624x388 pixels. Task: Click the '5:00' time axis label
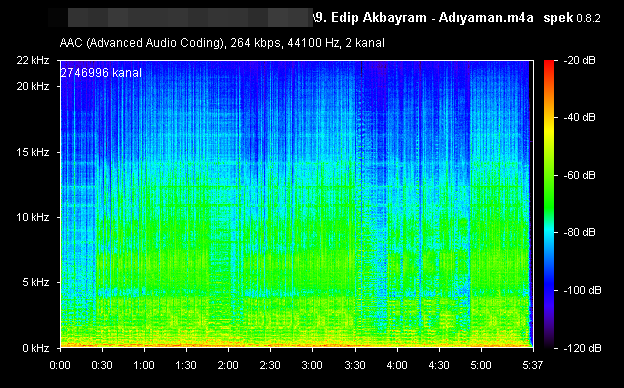pyautogui.click(x=481, y=365)
